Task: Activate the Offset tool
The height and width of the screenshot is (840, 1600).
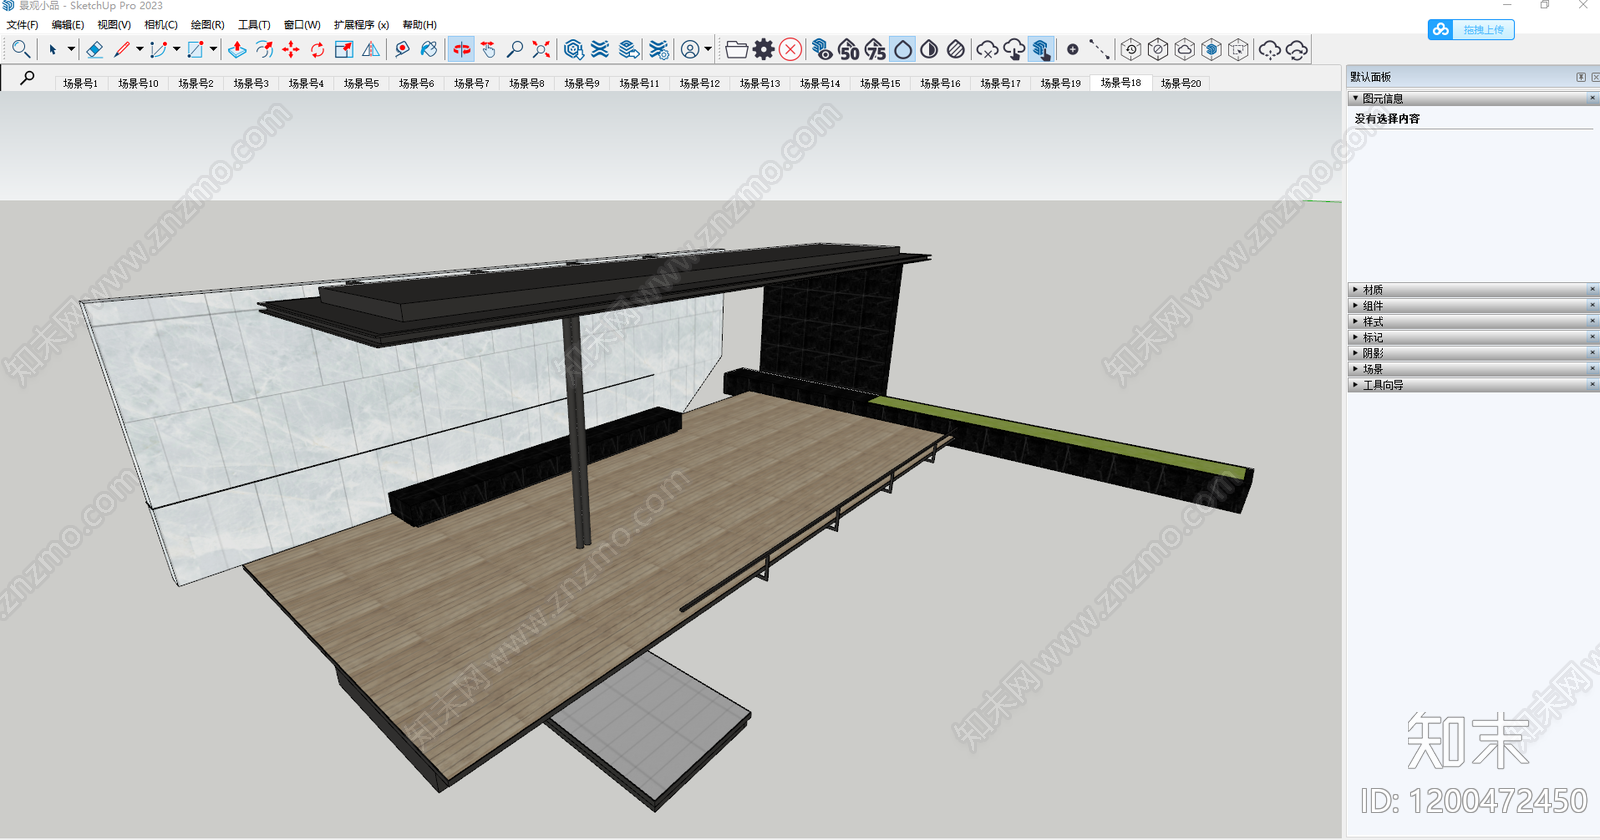Action: pos(264,49)
